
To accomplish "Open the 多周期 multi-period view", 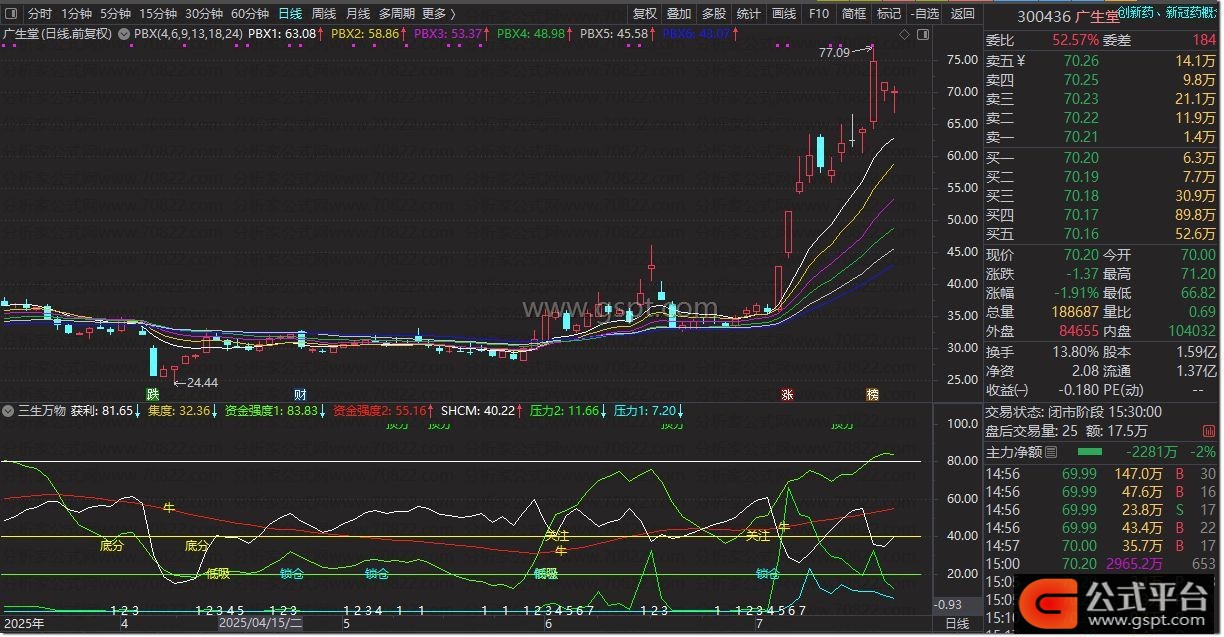I will (x=398, y=14).
